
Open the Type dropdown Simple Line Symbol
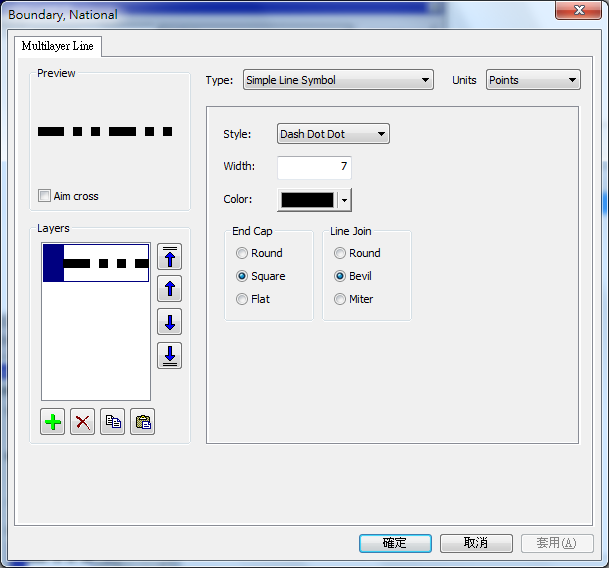point(338,80)
